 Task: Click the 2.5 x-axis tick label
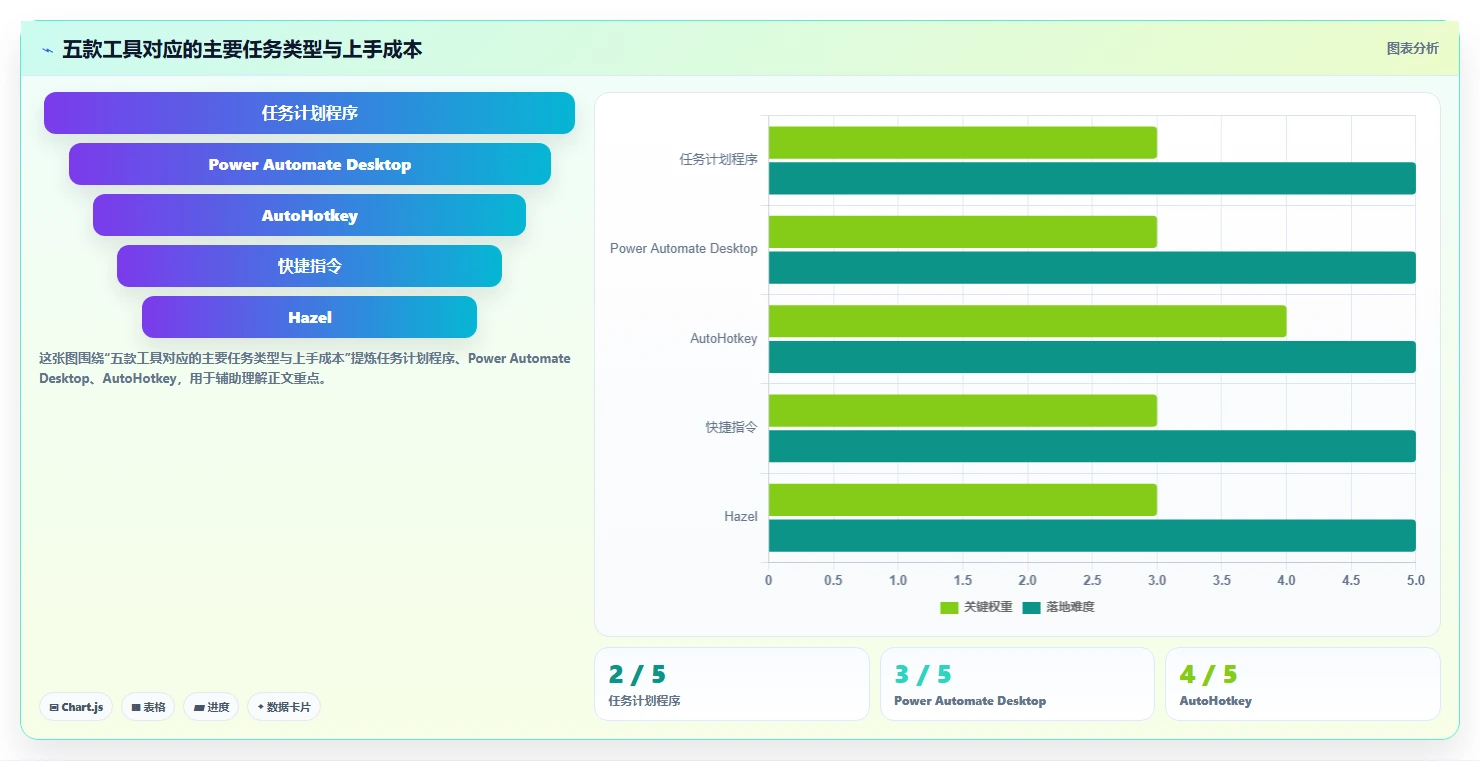click(1092, 580)
